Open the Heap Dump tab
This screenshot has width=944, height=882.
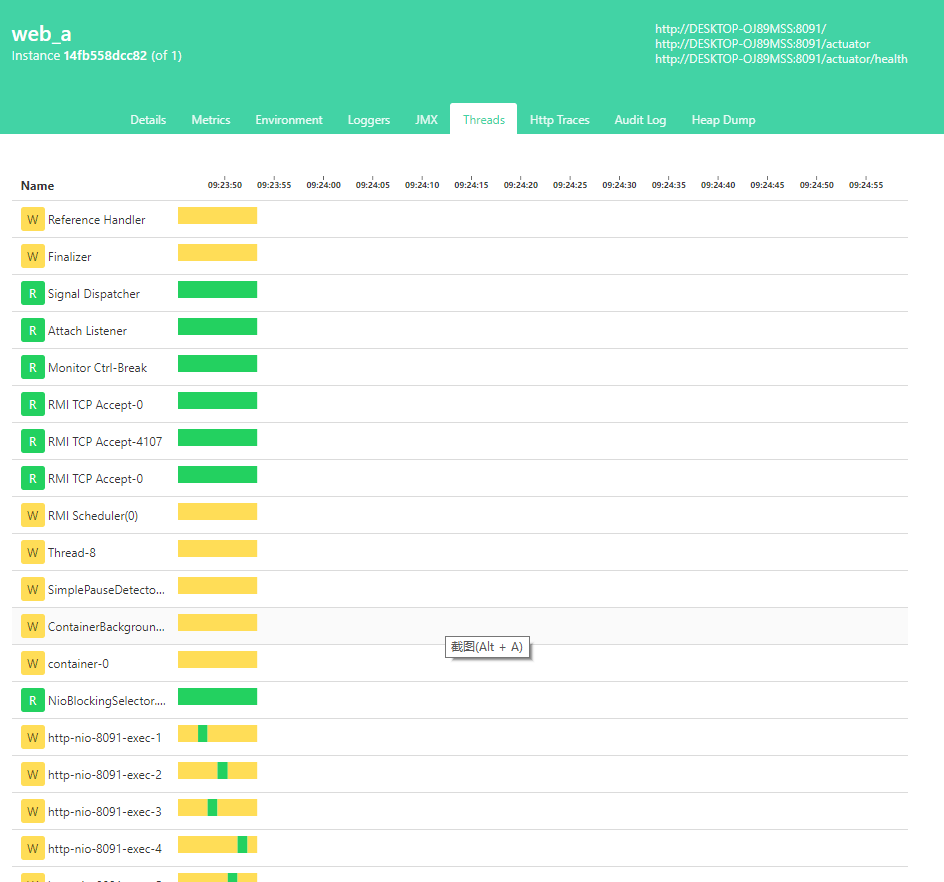click(x=723, y=120)
